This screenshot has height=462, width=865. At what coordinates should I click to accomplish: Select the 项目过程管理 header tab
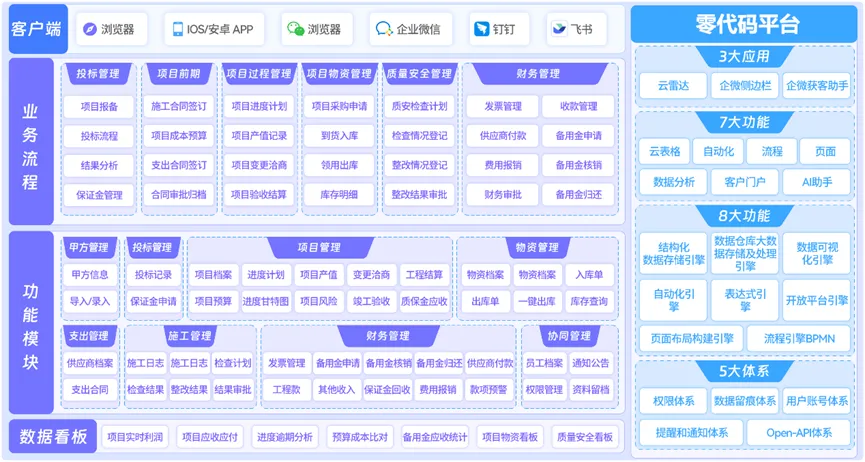(259, 74)
